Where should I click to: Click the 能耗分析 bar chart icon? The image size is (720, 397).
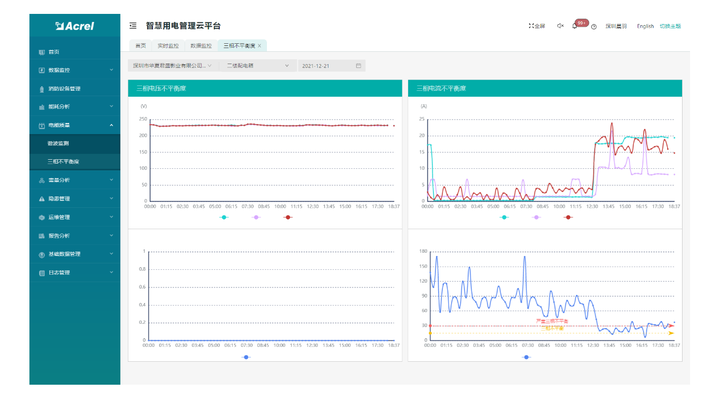(x=42, y=107)
